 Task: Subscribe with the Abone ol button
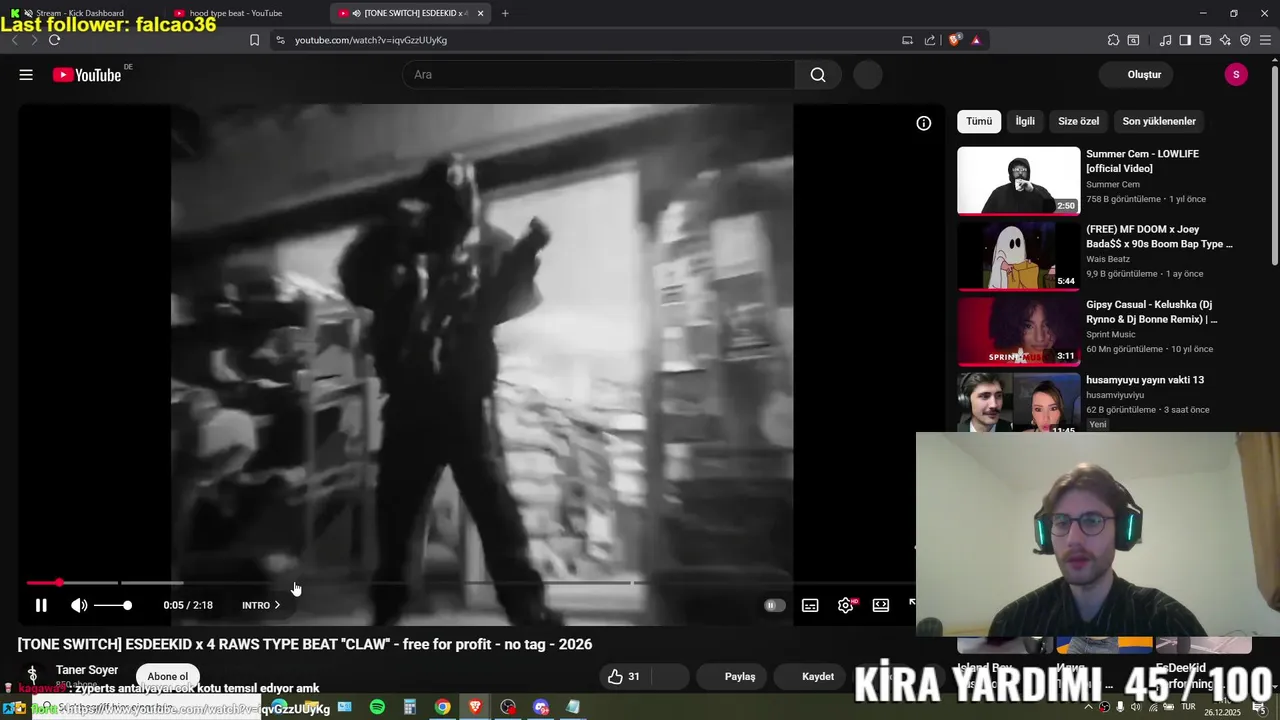[167, 677]
